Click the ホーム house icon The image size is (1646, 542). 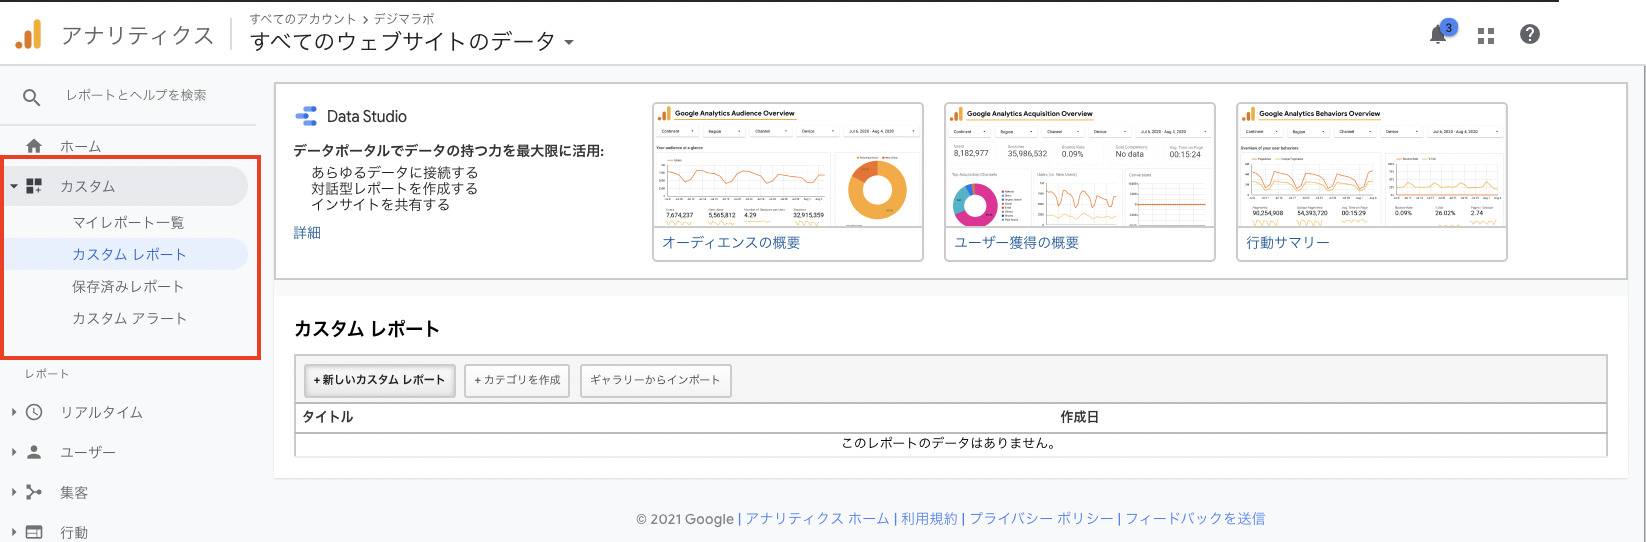pyautogui.click(x=34, y=146)
